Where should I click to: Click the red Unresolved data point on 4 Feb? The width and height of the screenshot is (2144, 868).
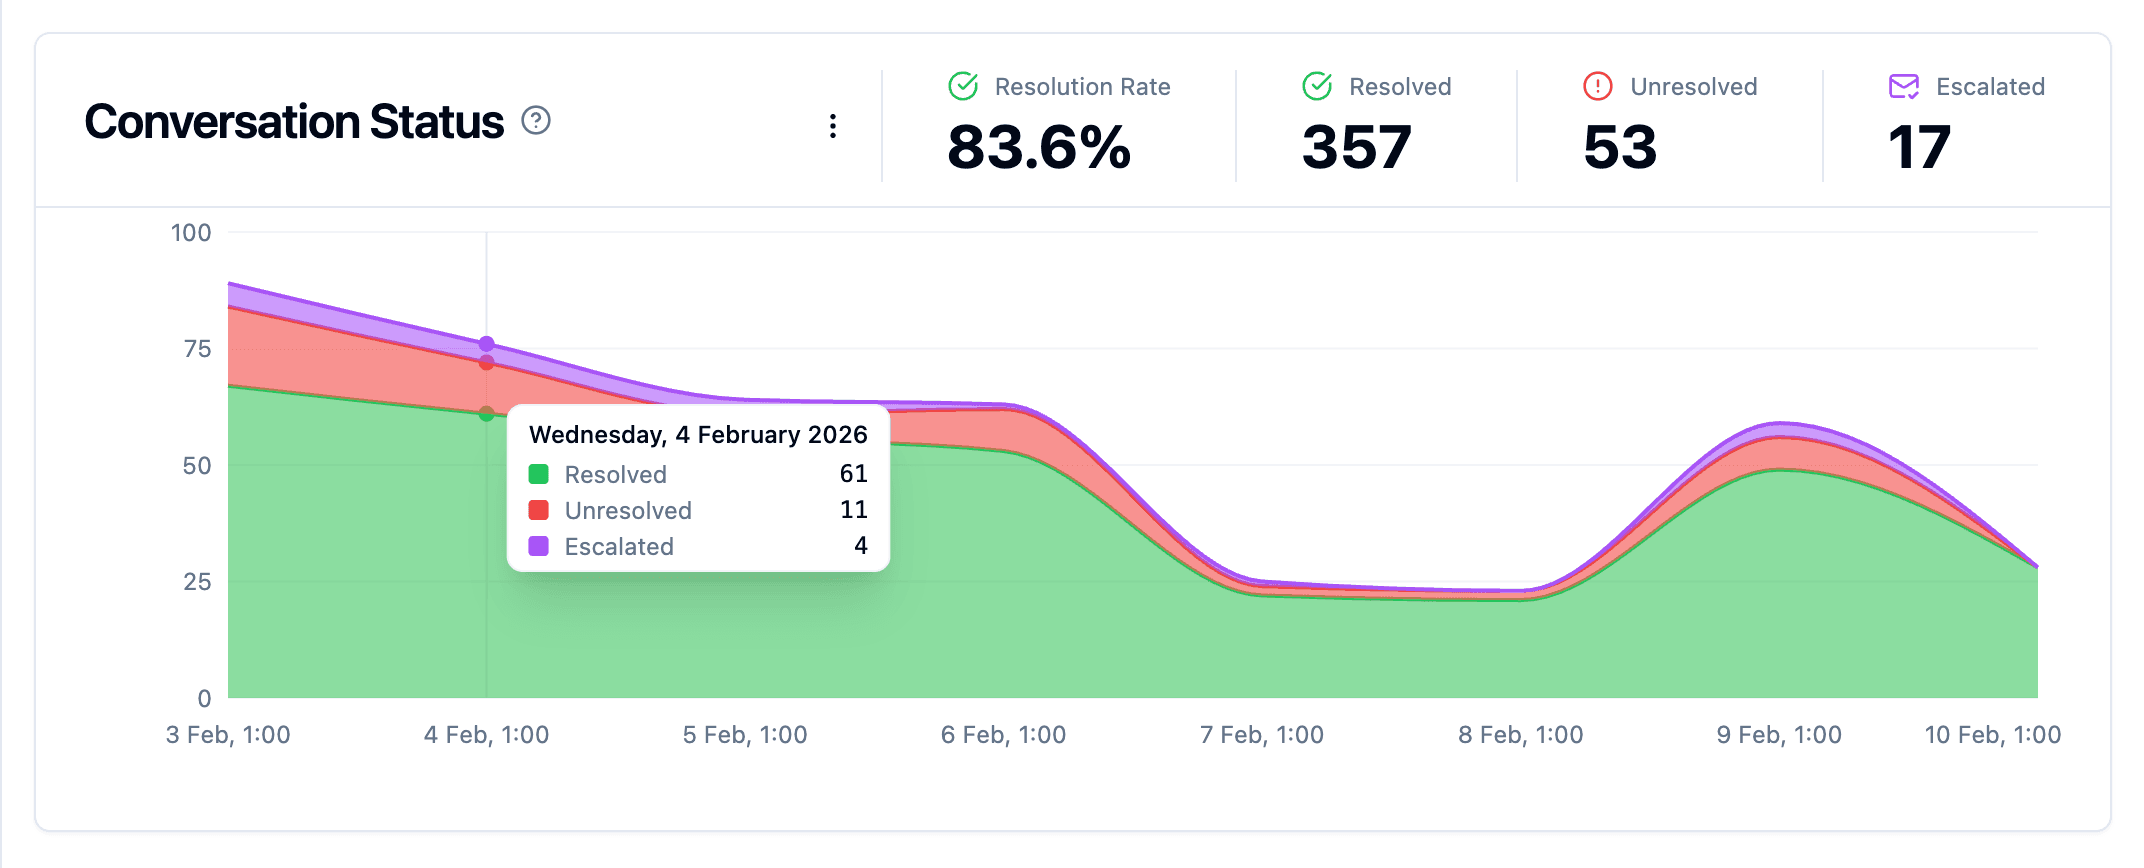[487, 362]
